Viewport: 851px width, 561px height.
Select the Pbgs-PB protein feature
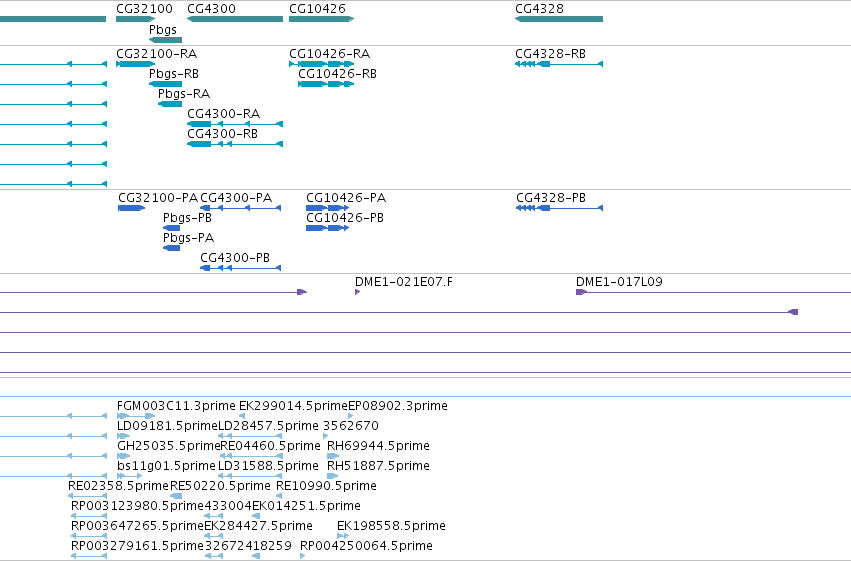point(172,228)
